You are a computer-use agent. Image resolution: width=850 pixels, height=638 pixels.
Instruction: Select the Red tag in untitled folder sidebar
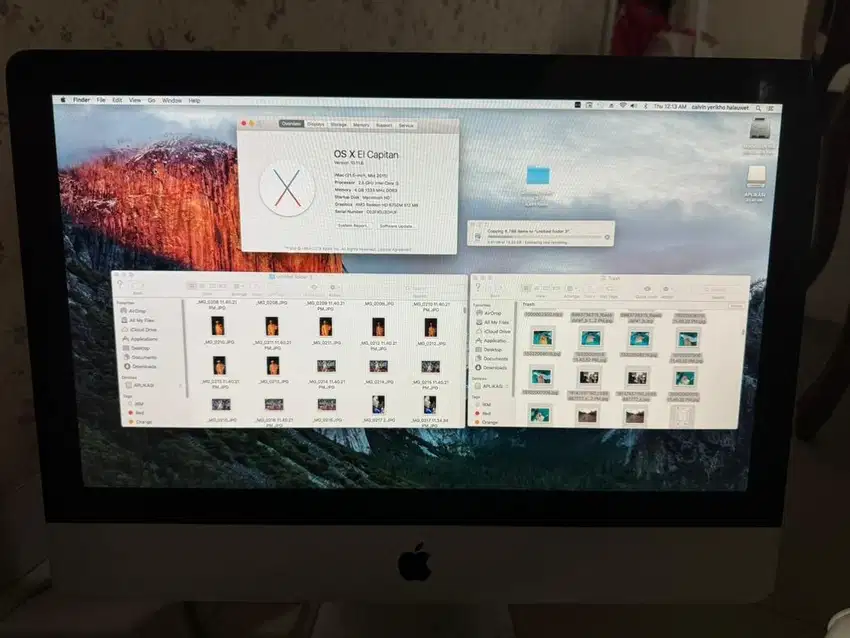[x=137, y=413]
